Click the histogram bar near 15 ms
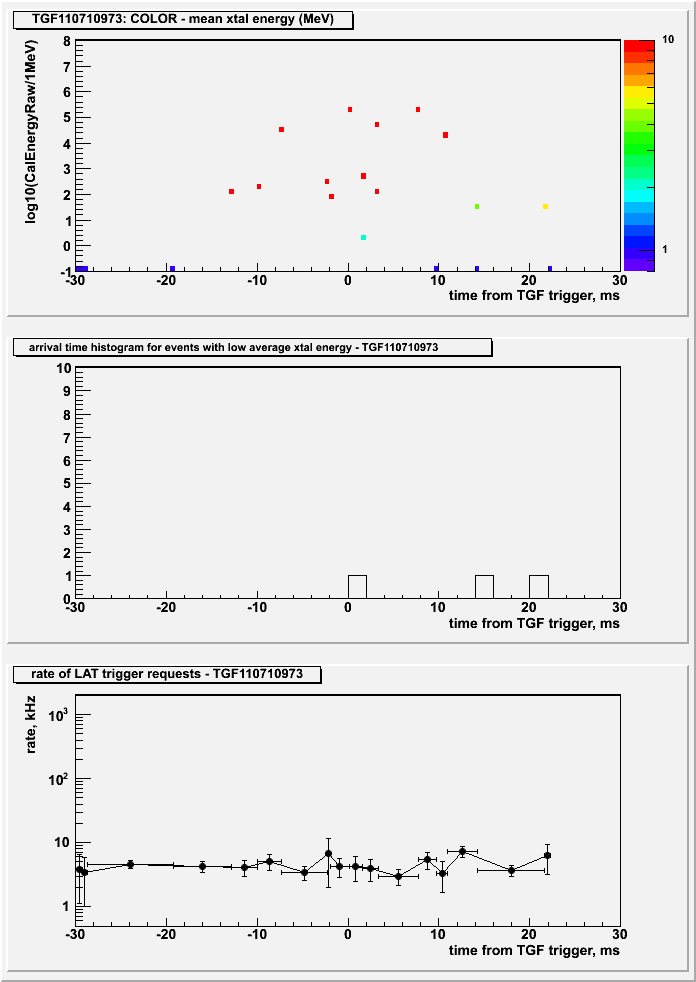696x982 pixels. coord(484,587)
